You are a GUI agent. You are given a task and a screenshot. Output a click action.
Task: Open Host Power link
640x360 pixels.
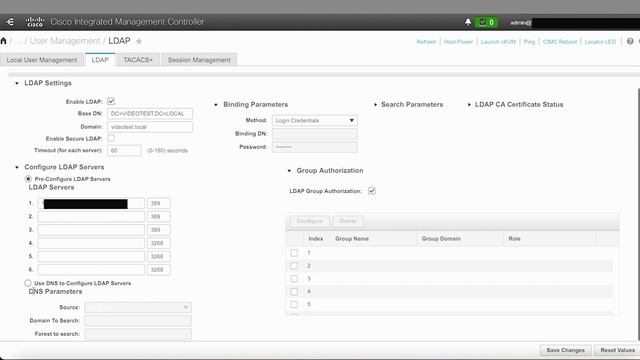458,42
